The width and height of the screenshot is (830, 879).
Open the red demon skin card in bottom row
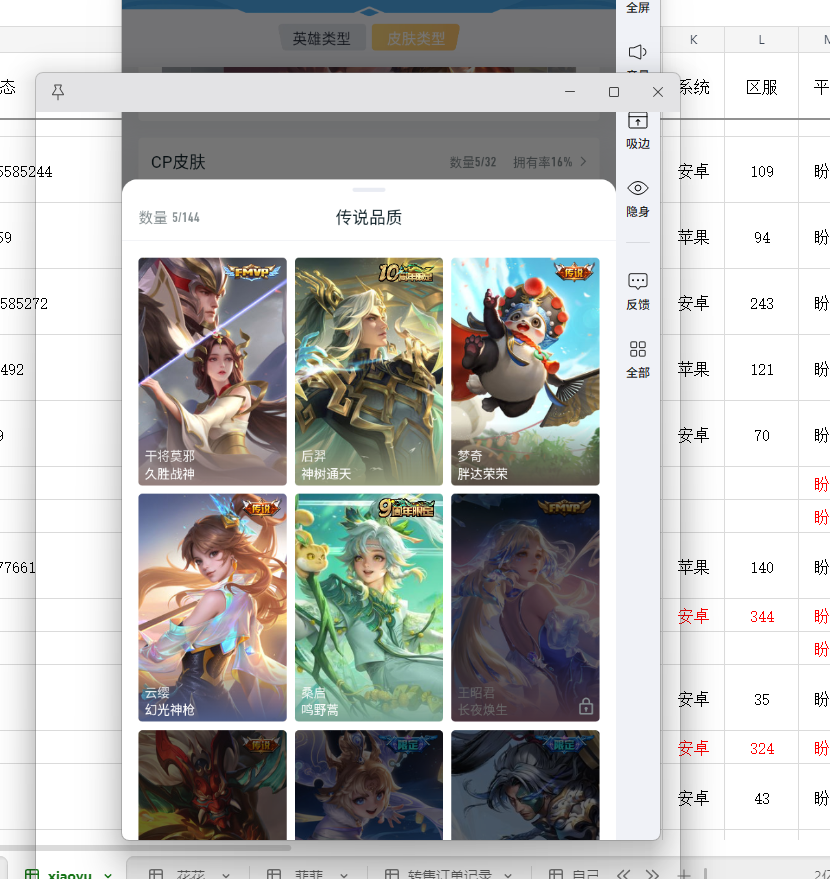(212, 785)
